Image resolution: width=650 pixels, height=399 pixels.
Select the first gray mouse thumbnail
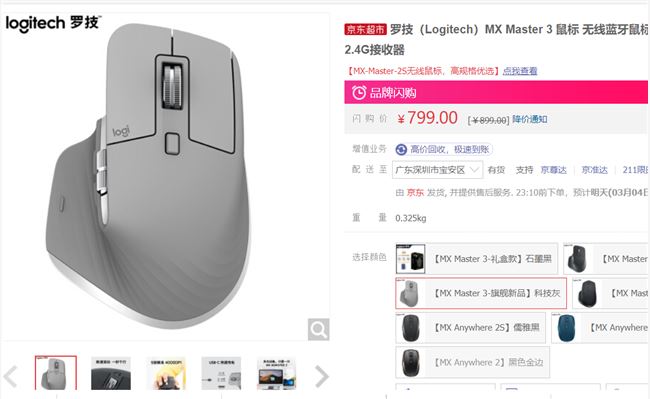(x=56, y=373)
